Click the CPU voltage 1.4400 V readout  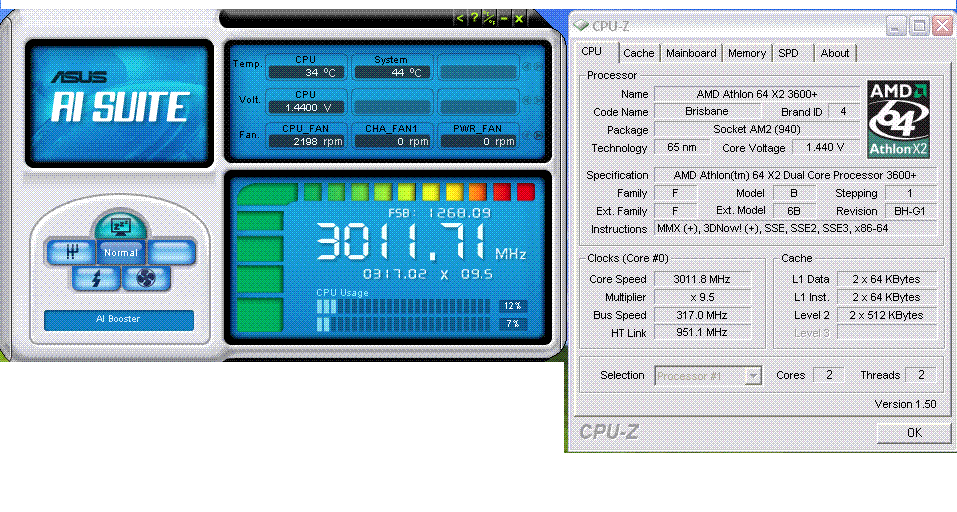[x=307, y=107]
